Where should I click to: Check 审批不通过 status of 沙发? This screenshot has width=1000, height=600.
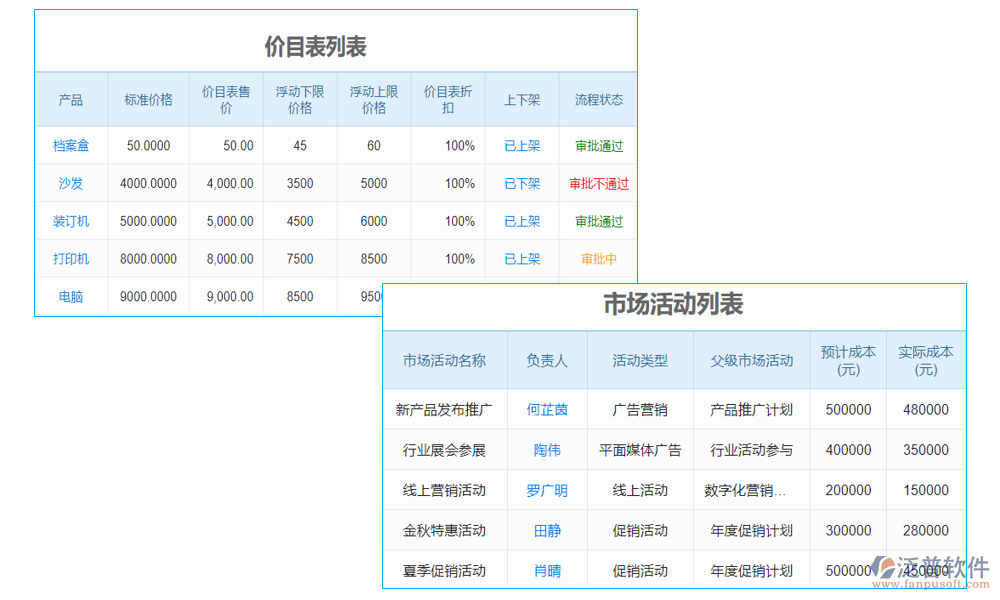601,183
